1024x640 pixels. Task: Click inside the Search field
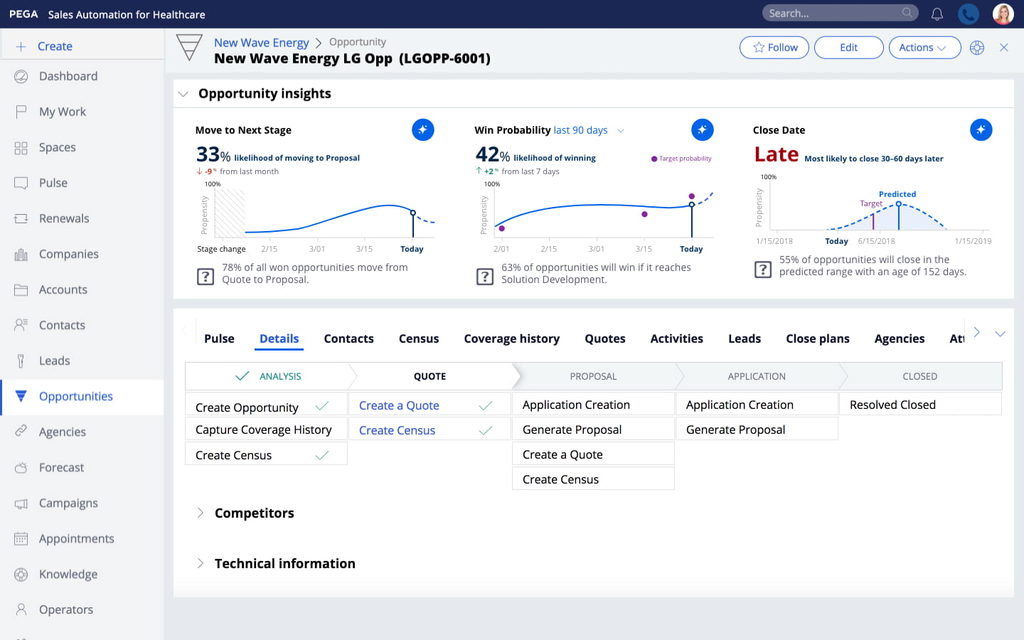[836, 12]
